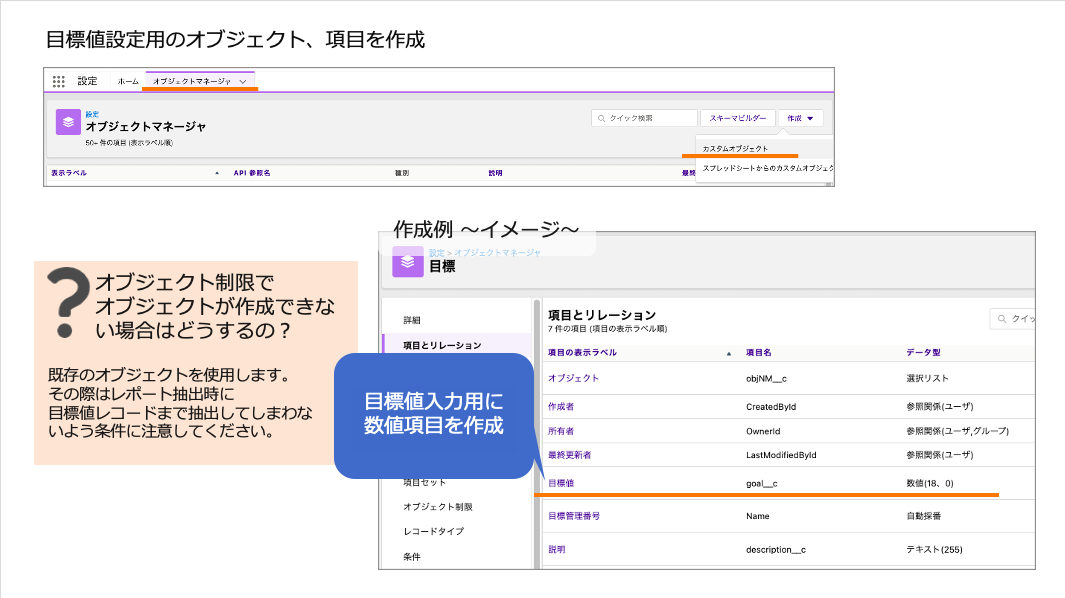Click the CreatedById field name cell
This screenshot has height=598, width=1065.
coord(771,406)
